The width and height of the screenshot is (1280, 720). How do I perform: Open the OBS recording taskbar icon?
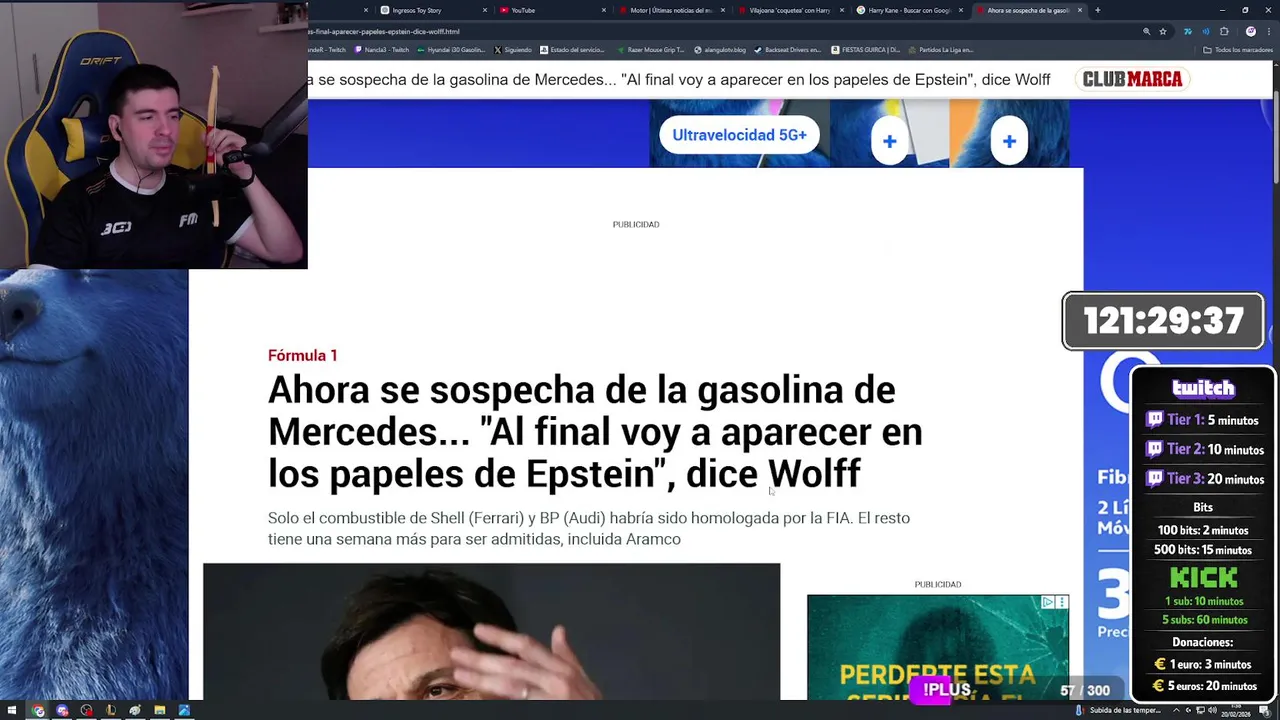(x=86, y=711)
